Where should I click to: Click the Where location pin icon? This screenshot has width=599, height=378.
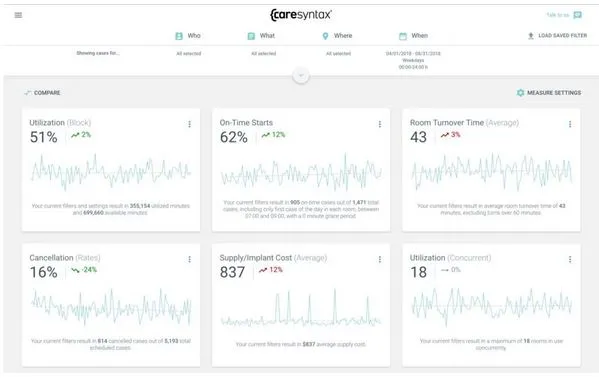(325, 36)
